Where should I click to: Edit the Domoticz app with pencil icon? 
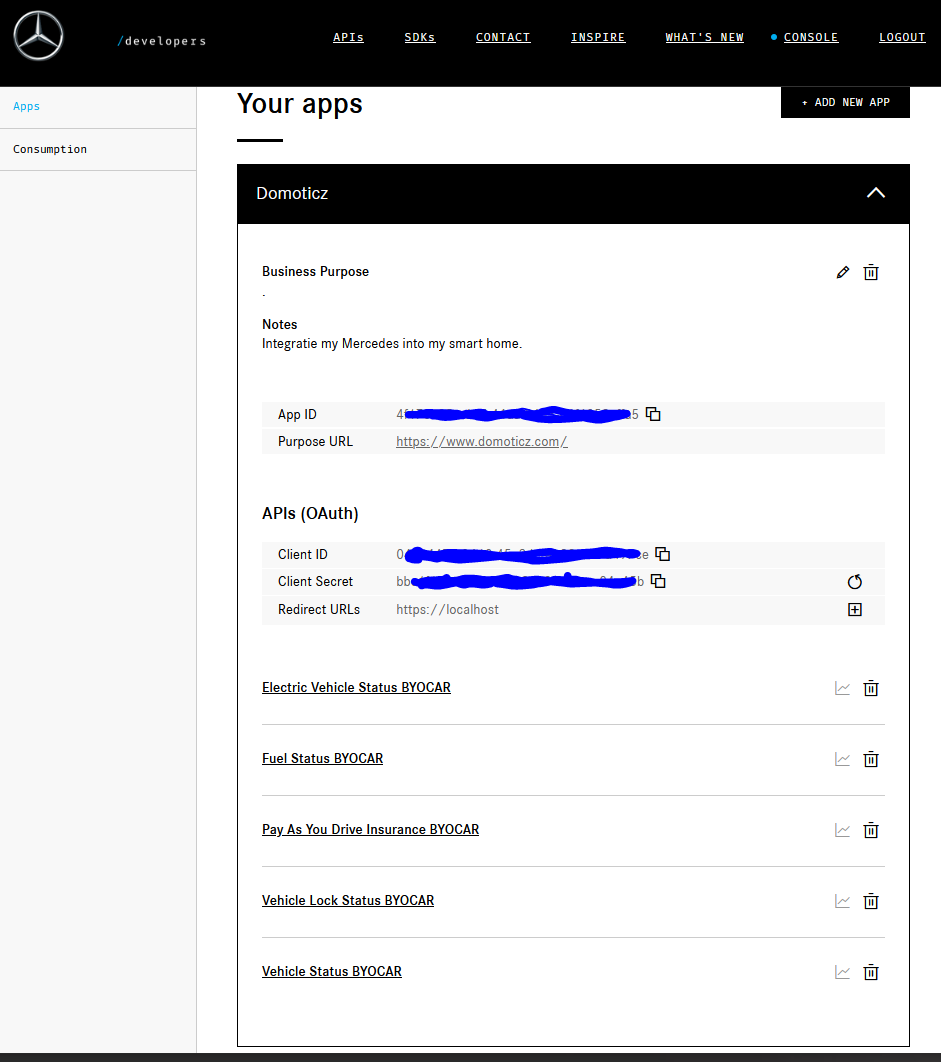842,272
